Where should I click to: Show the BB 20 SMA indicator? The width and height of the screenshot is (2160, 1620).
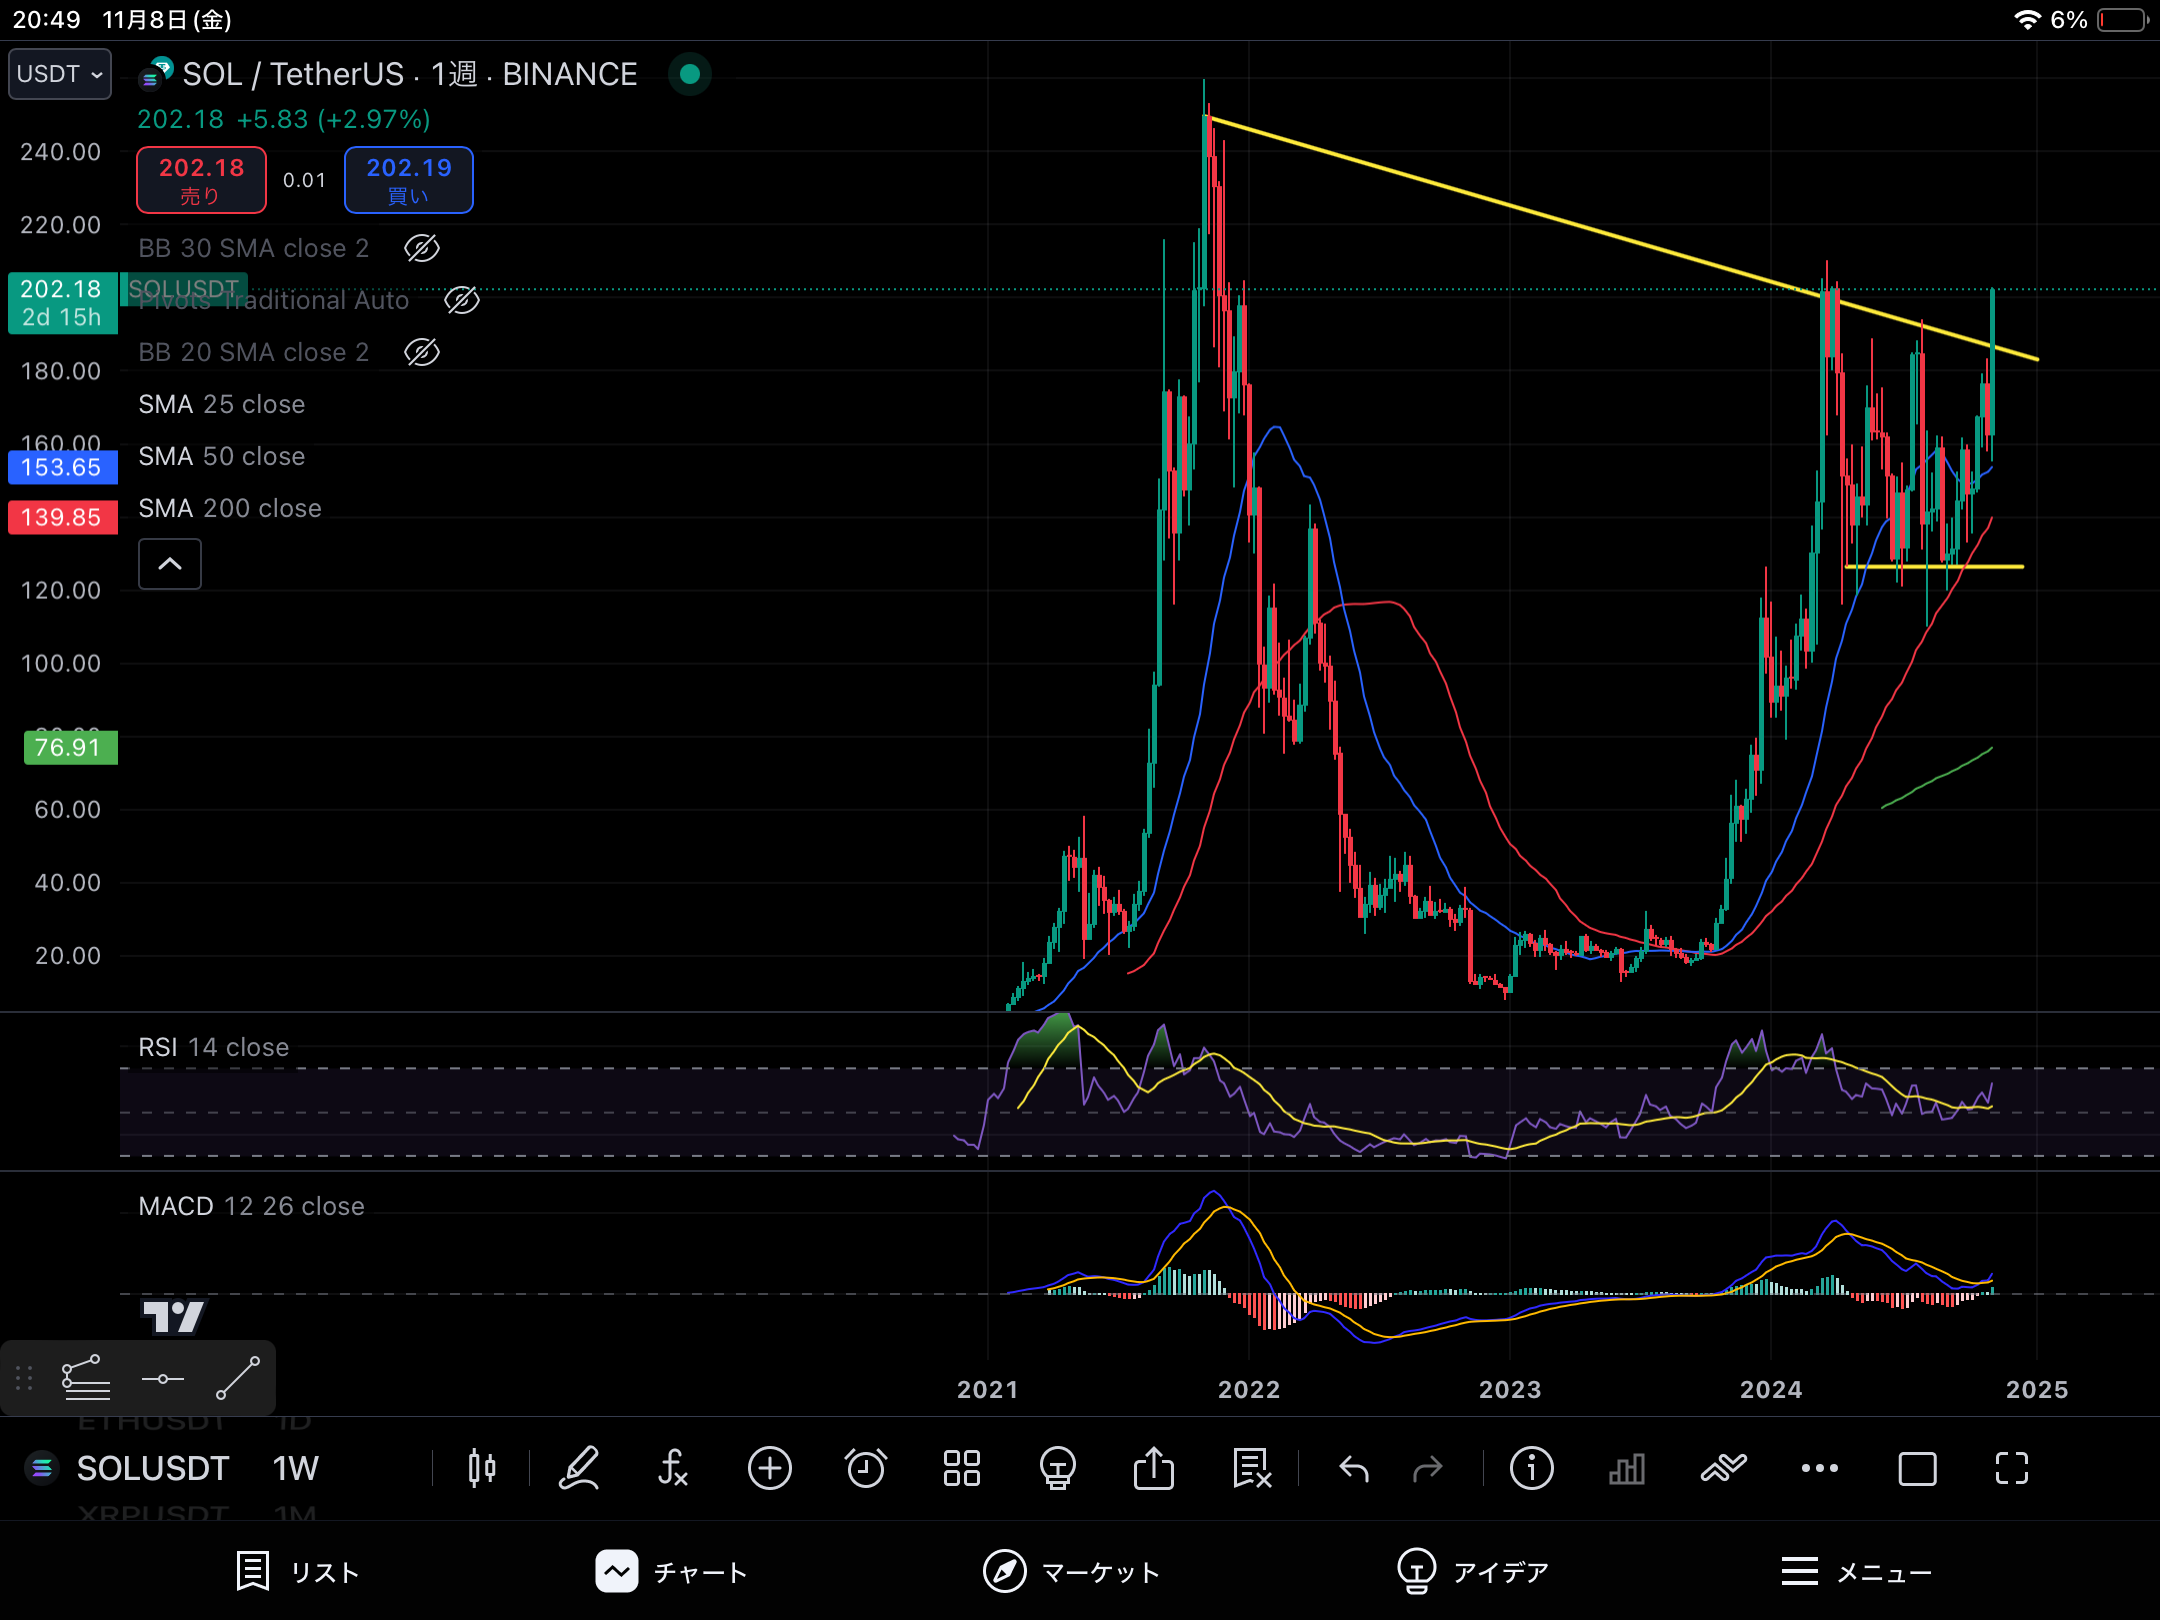pos(421,352)
